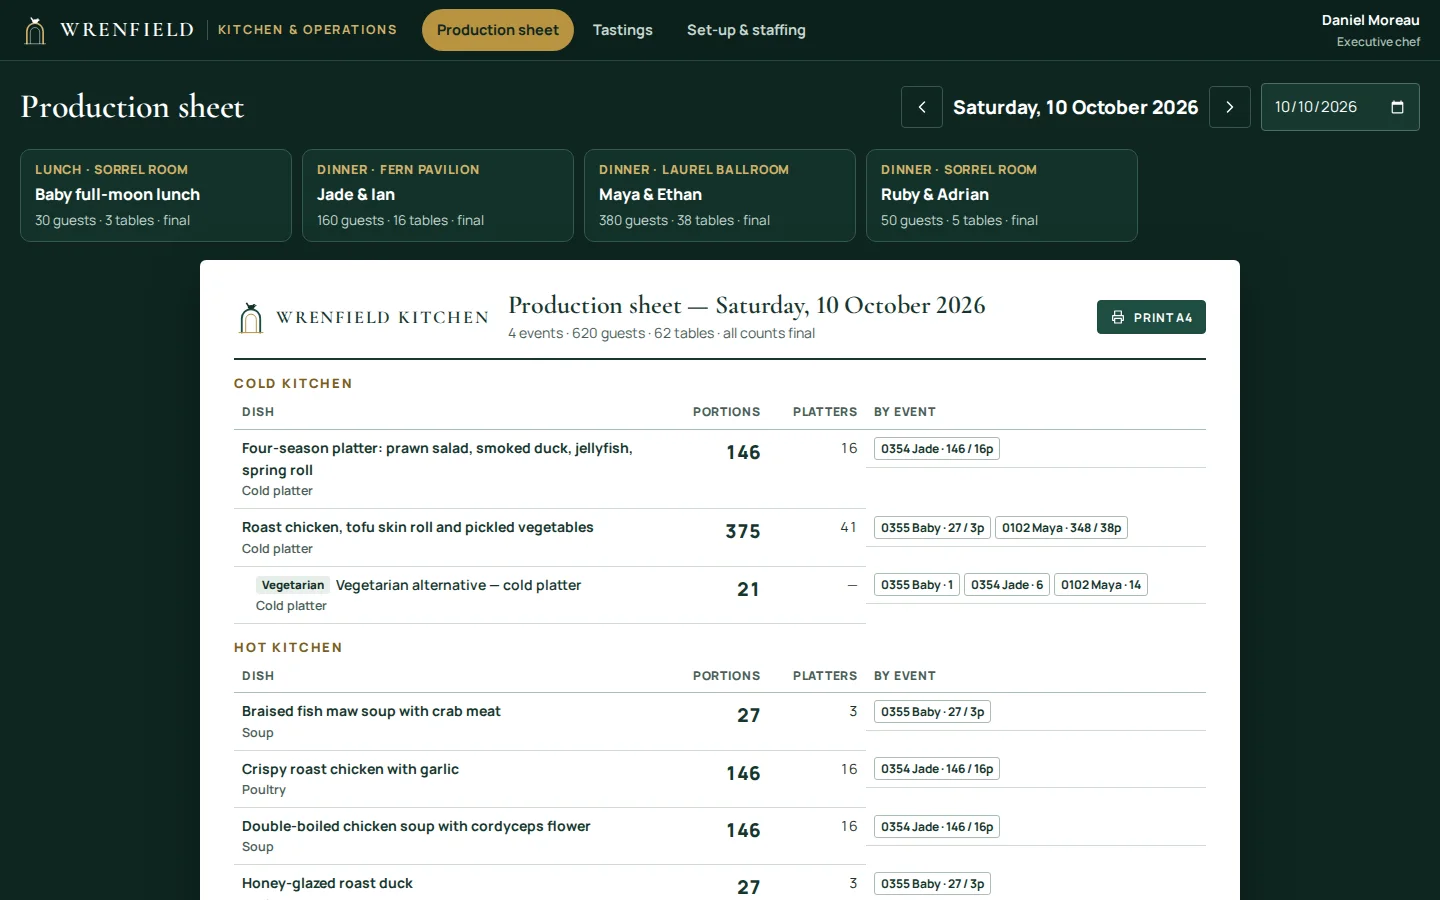Viewport: 1440px width, 900px height.
Task: Click the Four-season platter 0354 Jade chip
Action: pyautogui.click(x=937, y=449)
